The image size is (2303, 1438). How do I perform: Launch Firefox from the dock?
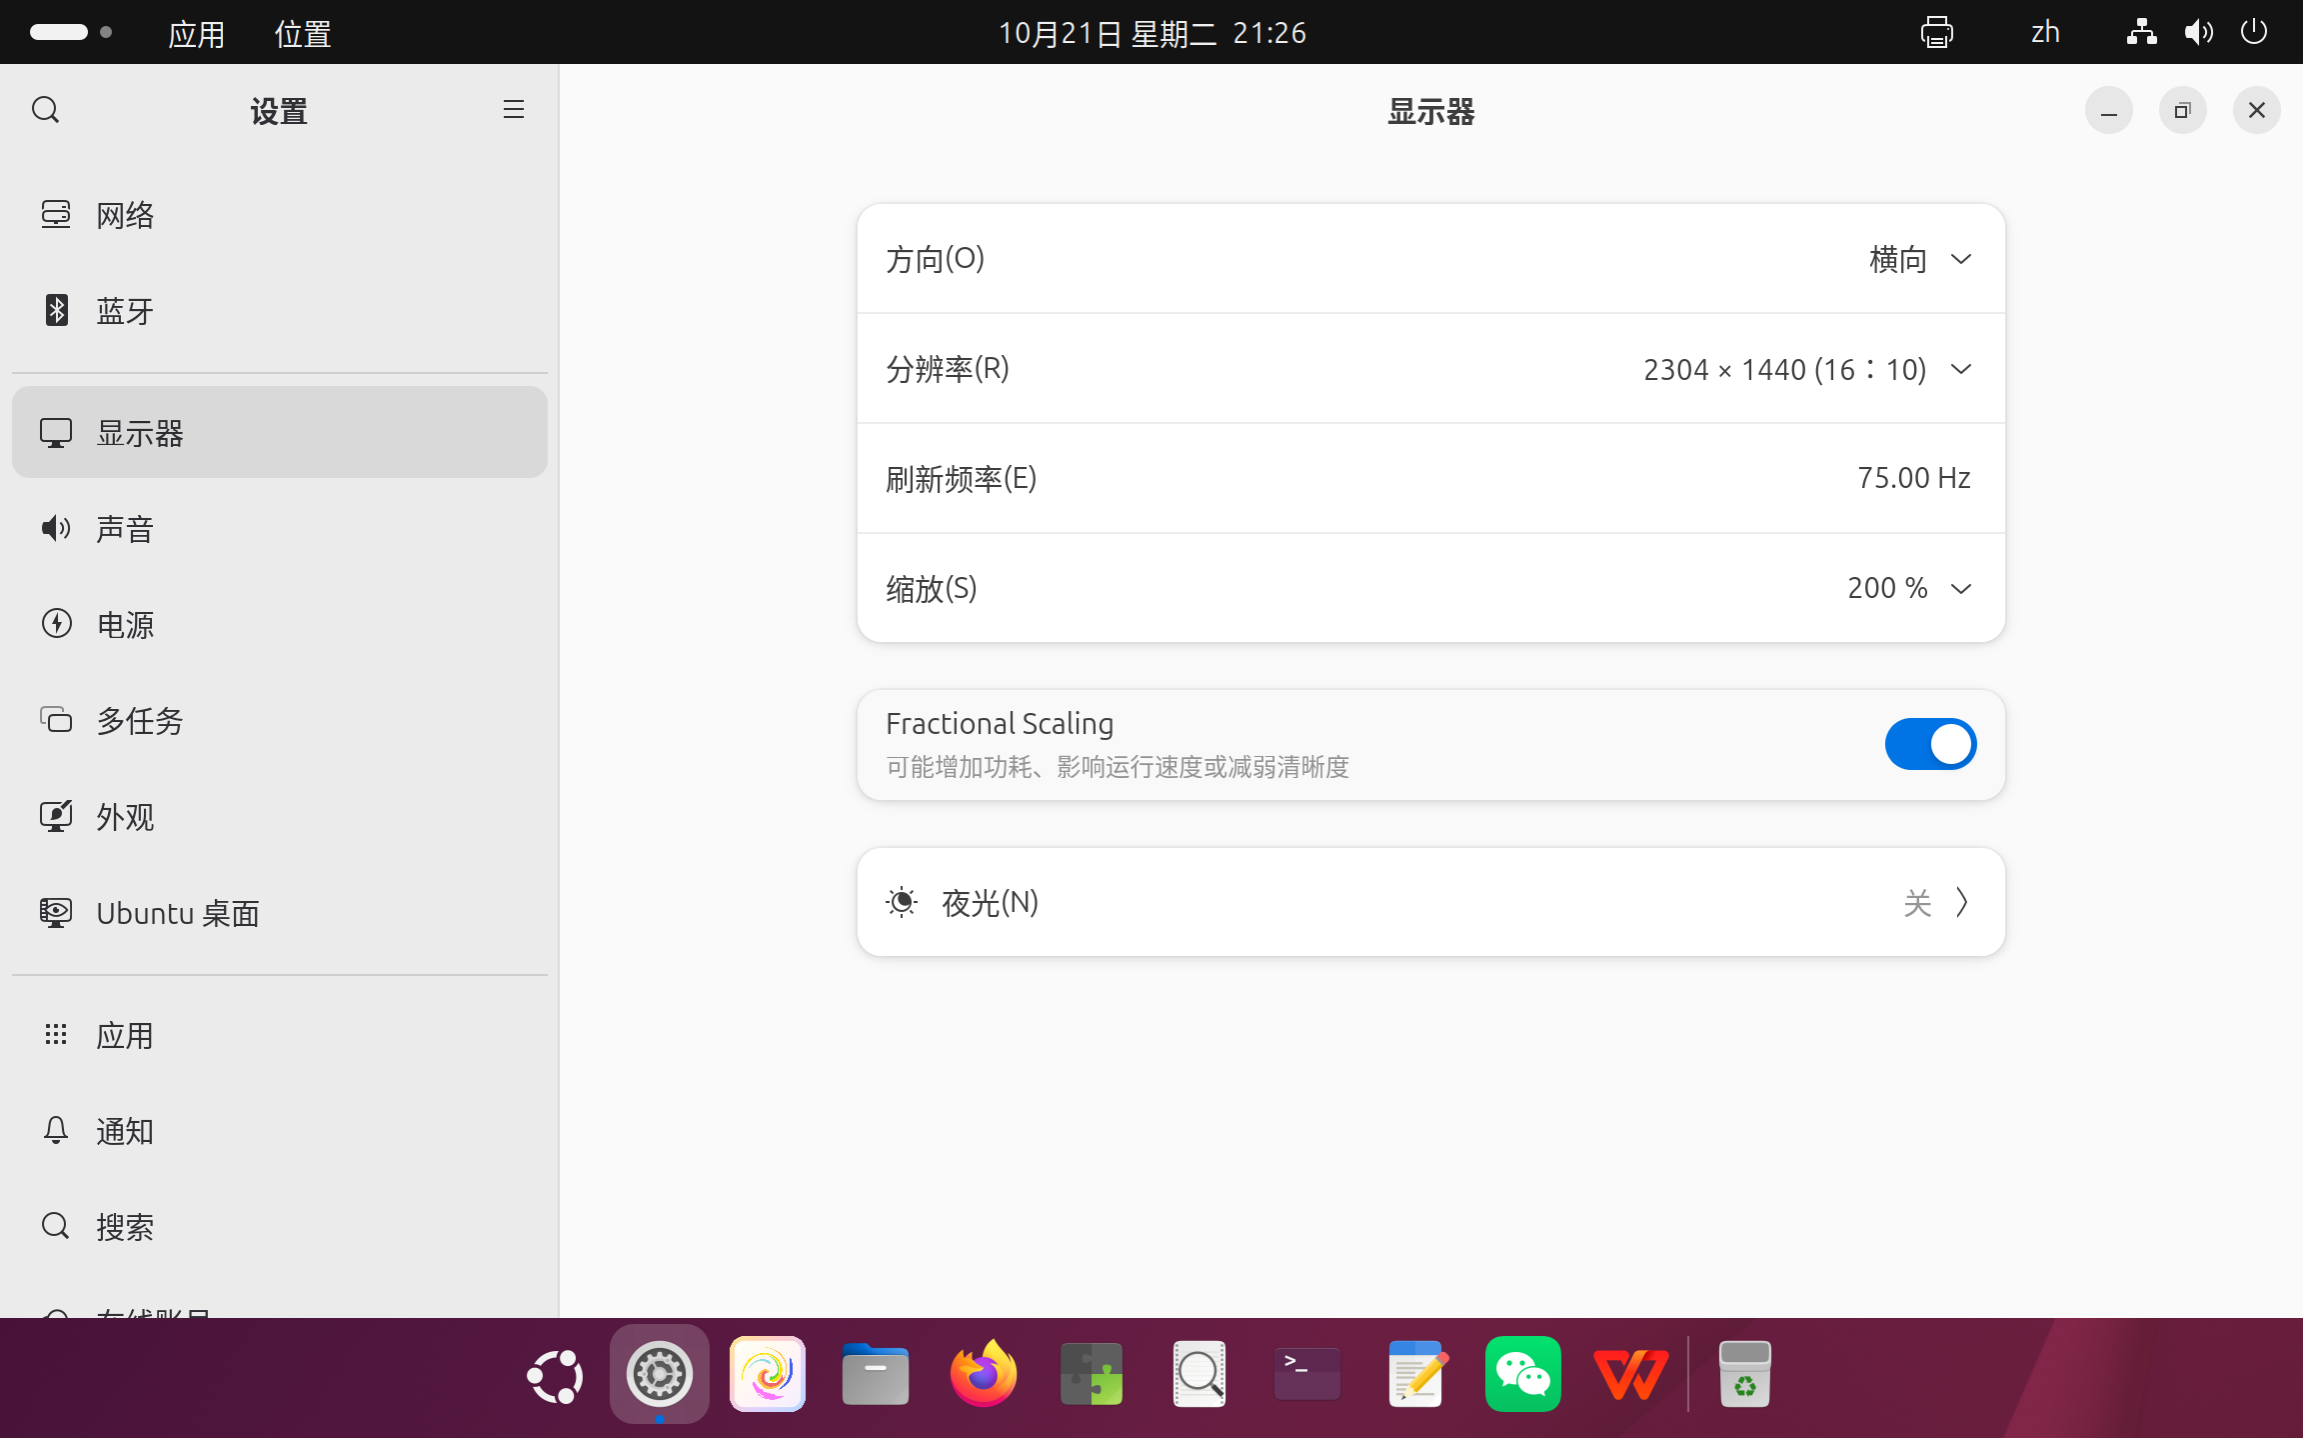pyautogui.click(x=984, y=1373)
